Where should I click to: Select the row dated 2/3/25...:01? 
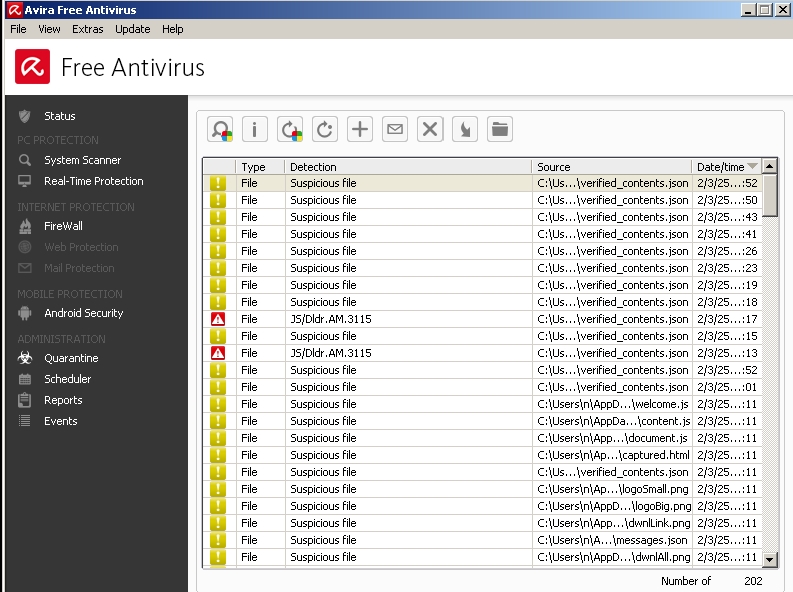pos(482,387)
